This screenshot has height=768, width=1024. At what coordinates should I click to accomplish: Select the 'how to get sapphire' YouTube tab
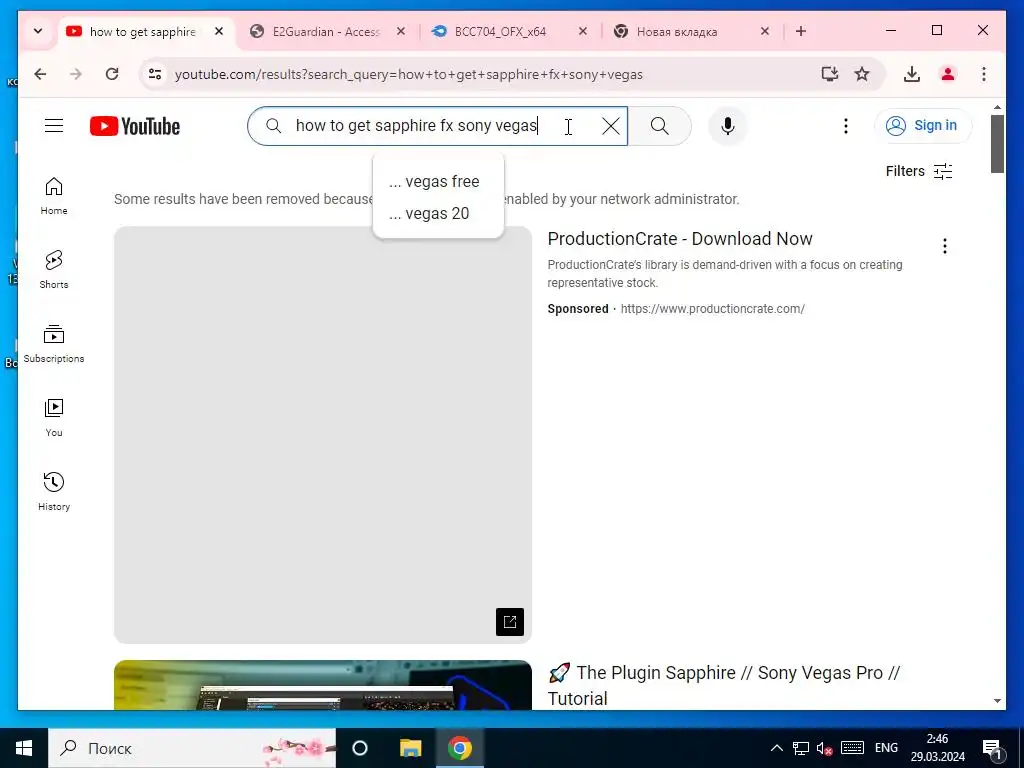point(142,31)
